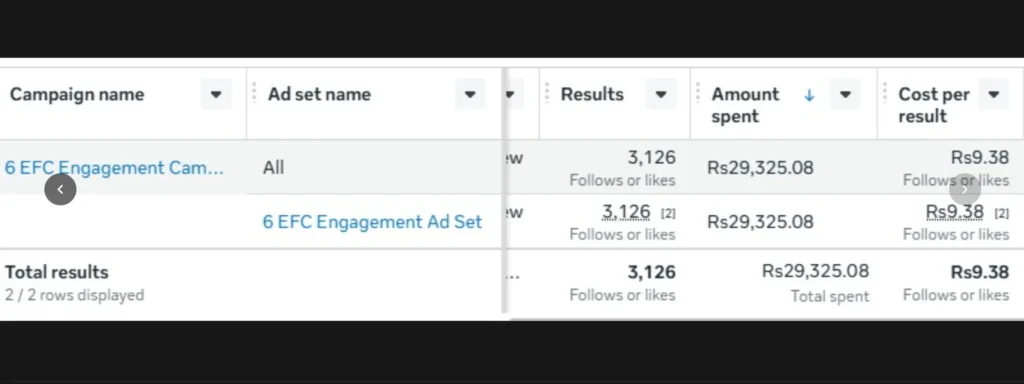Open Results column dropdown arrow

(660, 95)
